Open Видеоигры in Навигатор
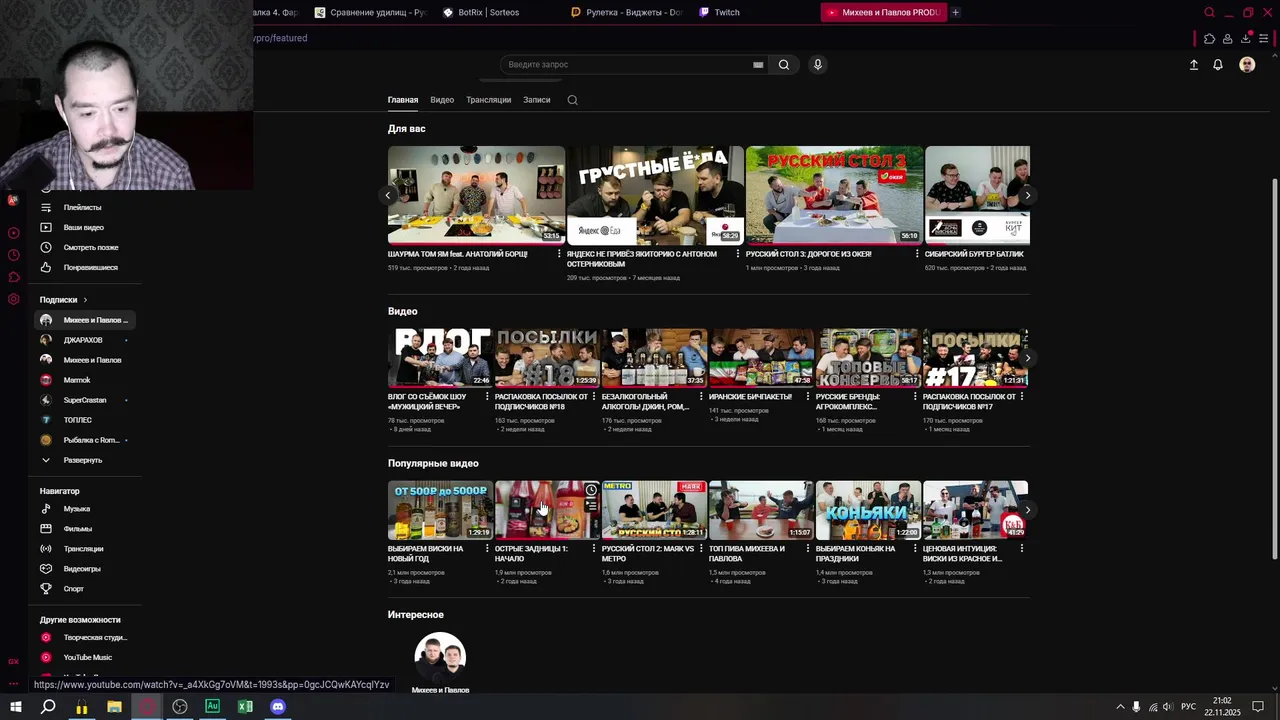This screenshot has width=1280, height=720. coord(82,569)
